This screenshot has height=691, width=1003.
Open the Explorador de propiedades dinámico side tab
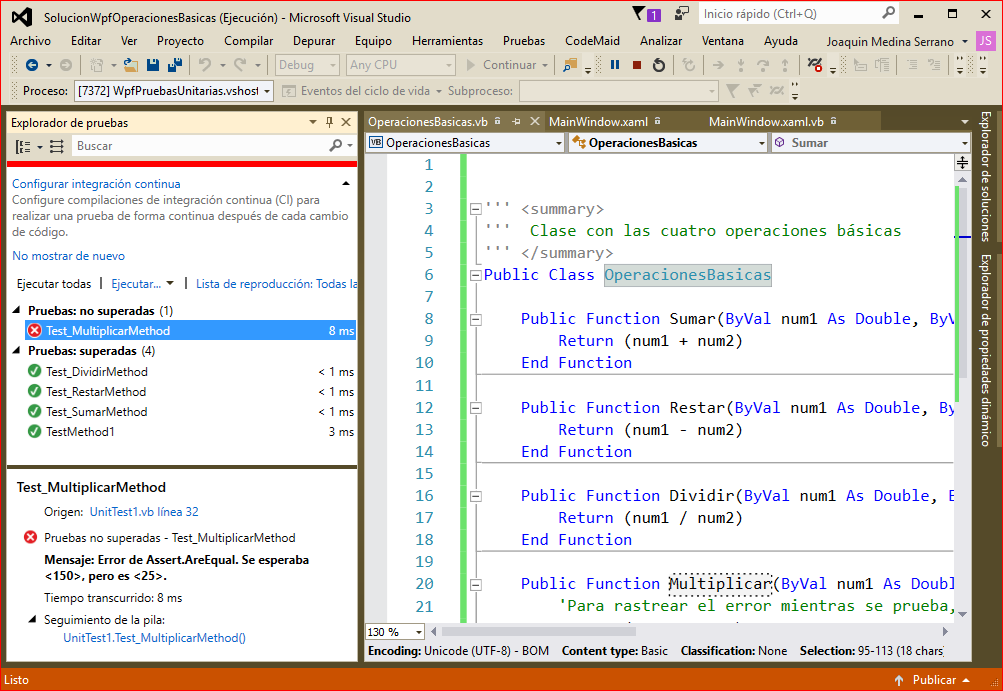[986, 350]
